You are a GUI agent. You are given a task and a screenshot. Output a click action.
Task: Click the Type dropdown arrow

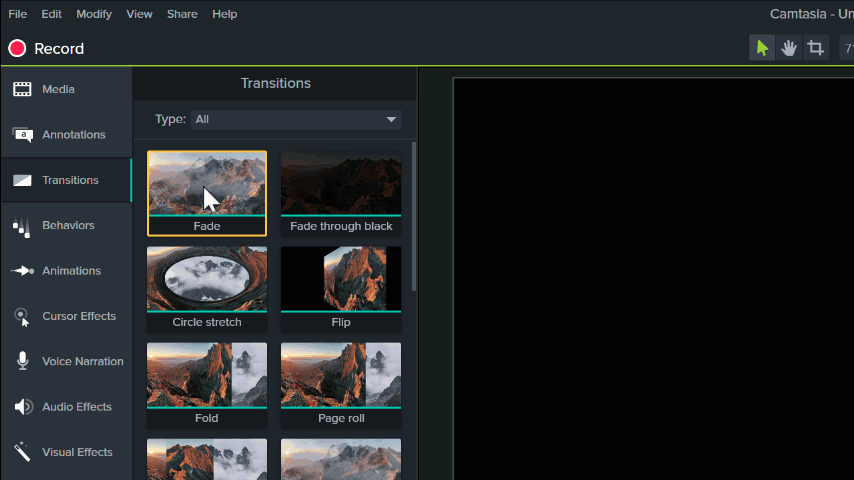(391, 119)
